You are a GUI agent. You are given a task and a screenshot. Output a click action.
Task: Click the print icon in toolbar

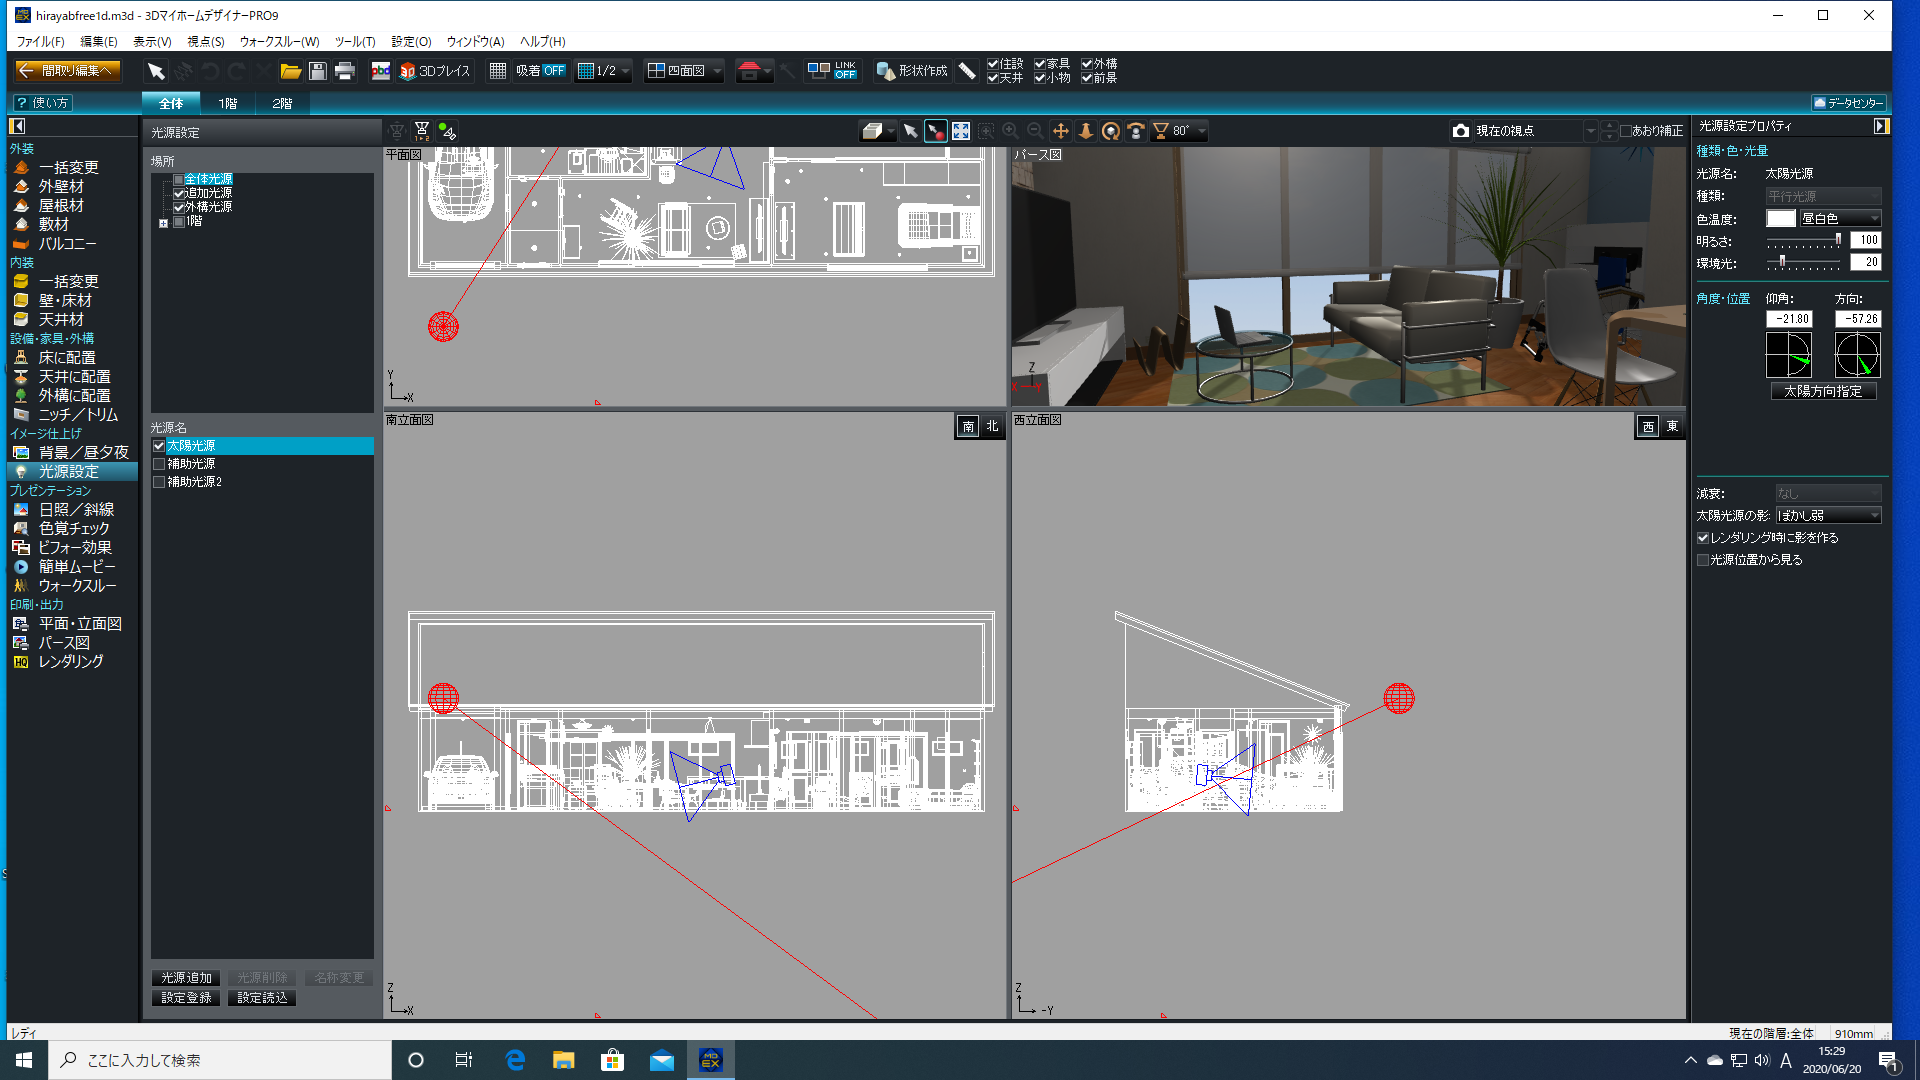point(345,71)
